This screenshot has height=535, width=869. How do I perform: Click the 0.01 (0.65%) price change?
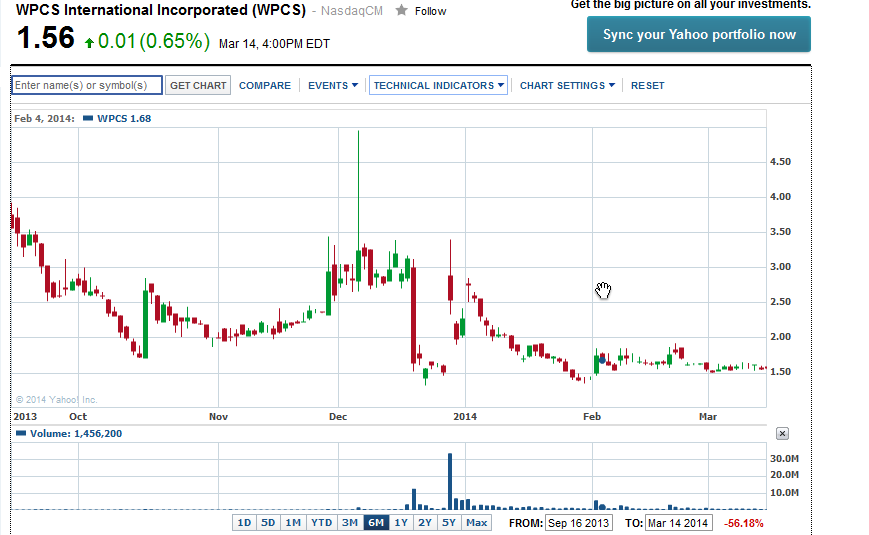(154, 41)
